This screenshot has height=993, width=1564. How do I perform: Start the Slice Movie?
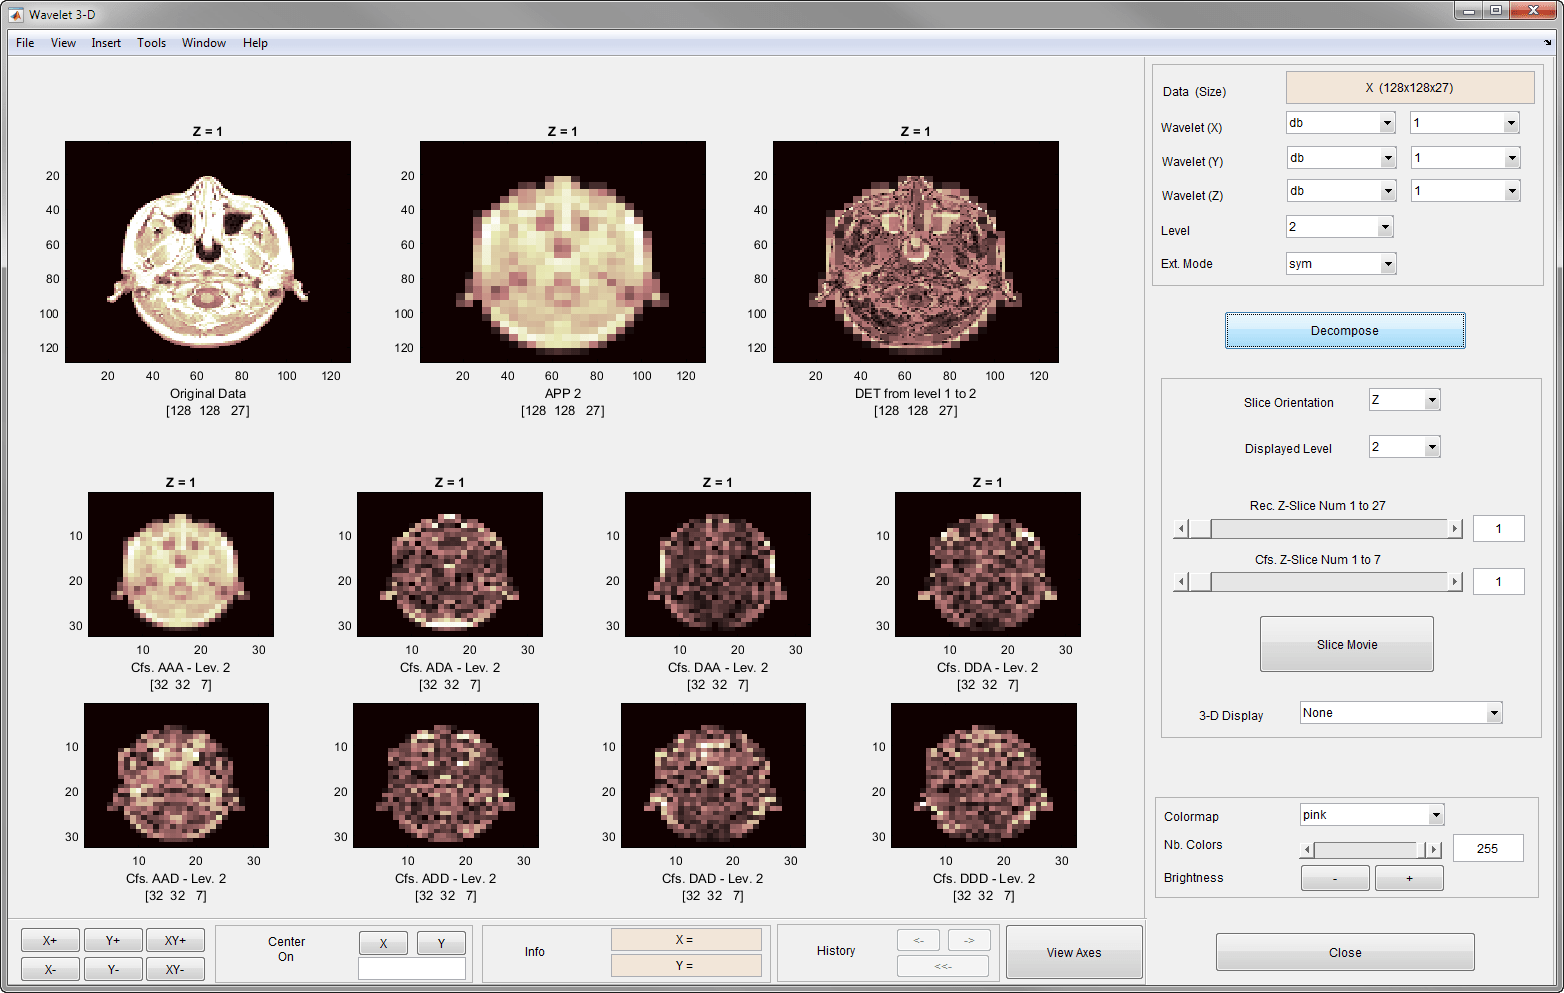coord(1346,644)
